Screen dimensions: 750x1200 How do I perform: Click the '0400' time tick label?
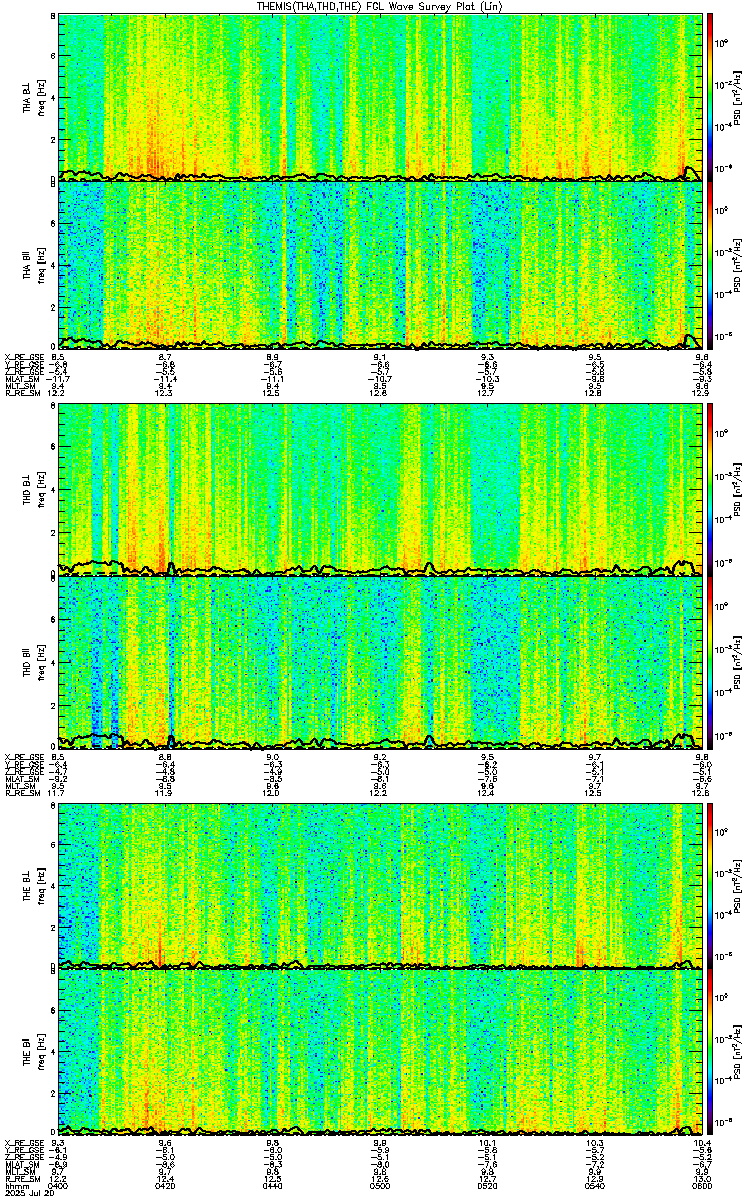click(59, 1184)
